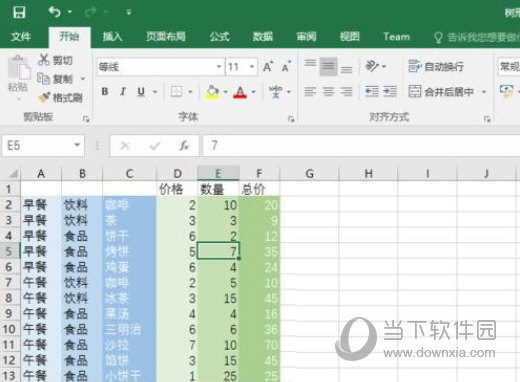Click 合并后居中 merge and center
Screen dimensions: 520x382
[441, 91]
